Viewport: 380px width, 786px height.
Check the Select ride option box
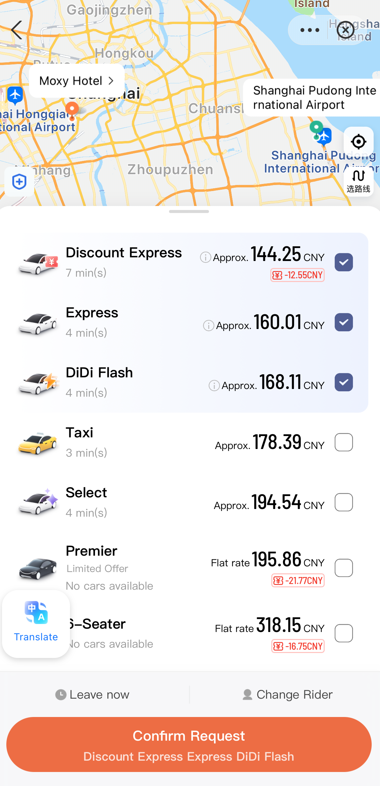344,502
